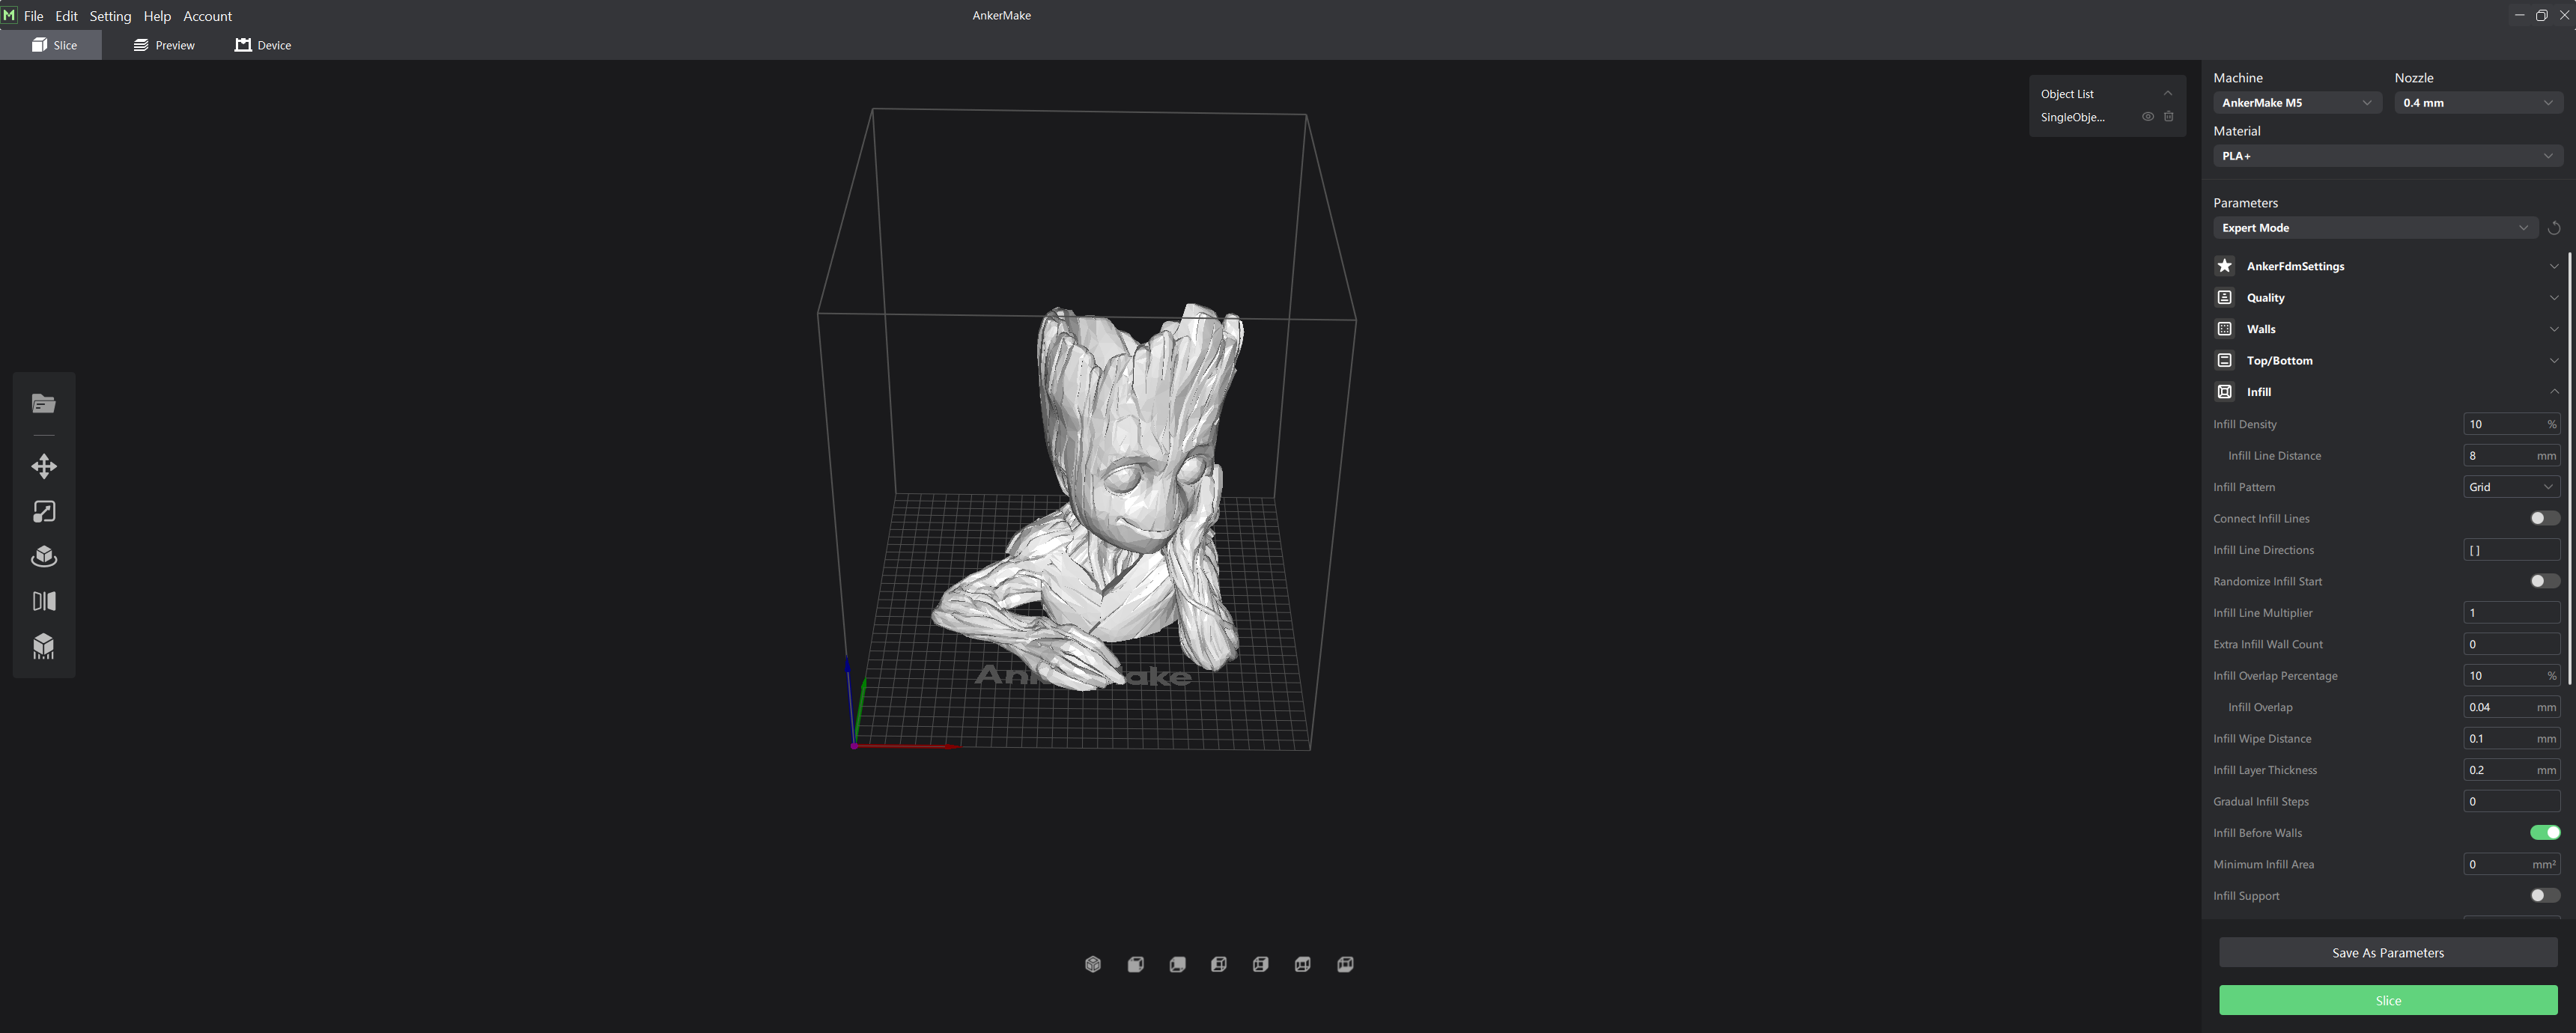Click the parameters panel vertical scrollbar
Viewport: 2576px width, 1033px height.
[x=2569, y=470]
